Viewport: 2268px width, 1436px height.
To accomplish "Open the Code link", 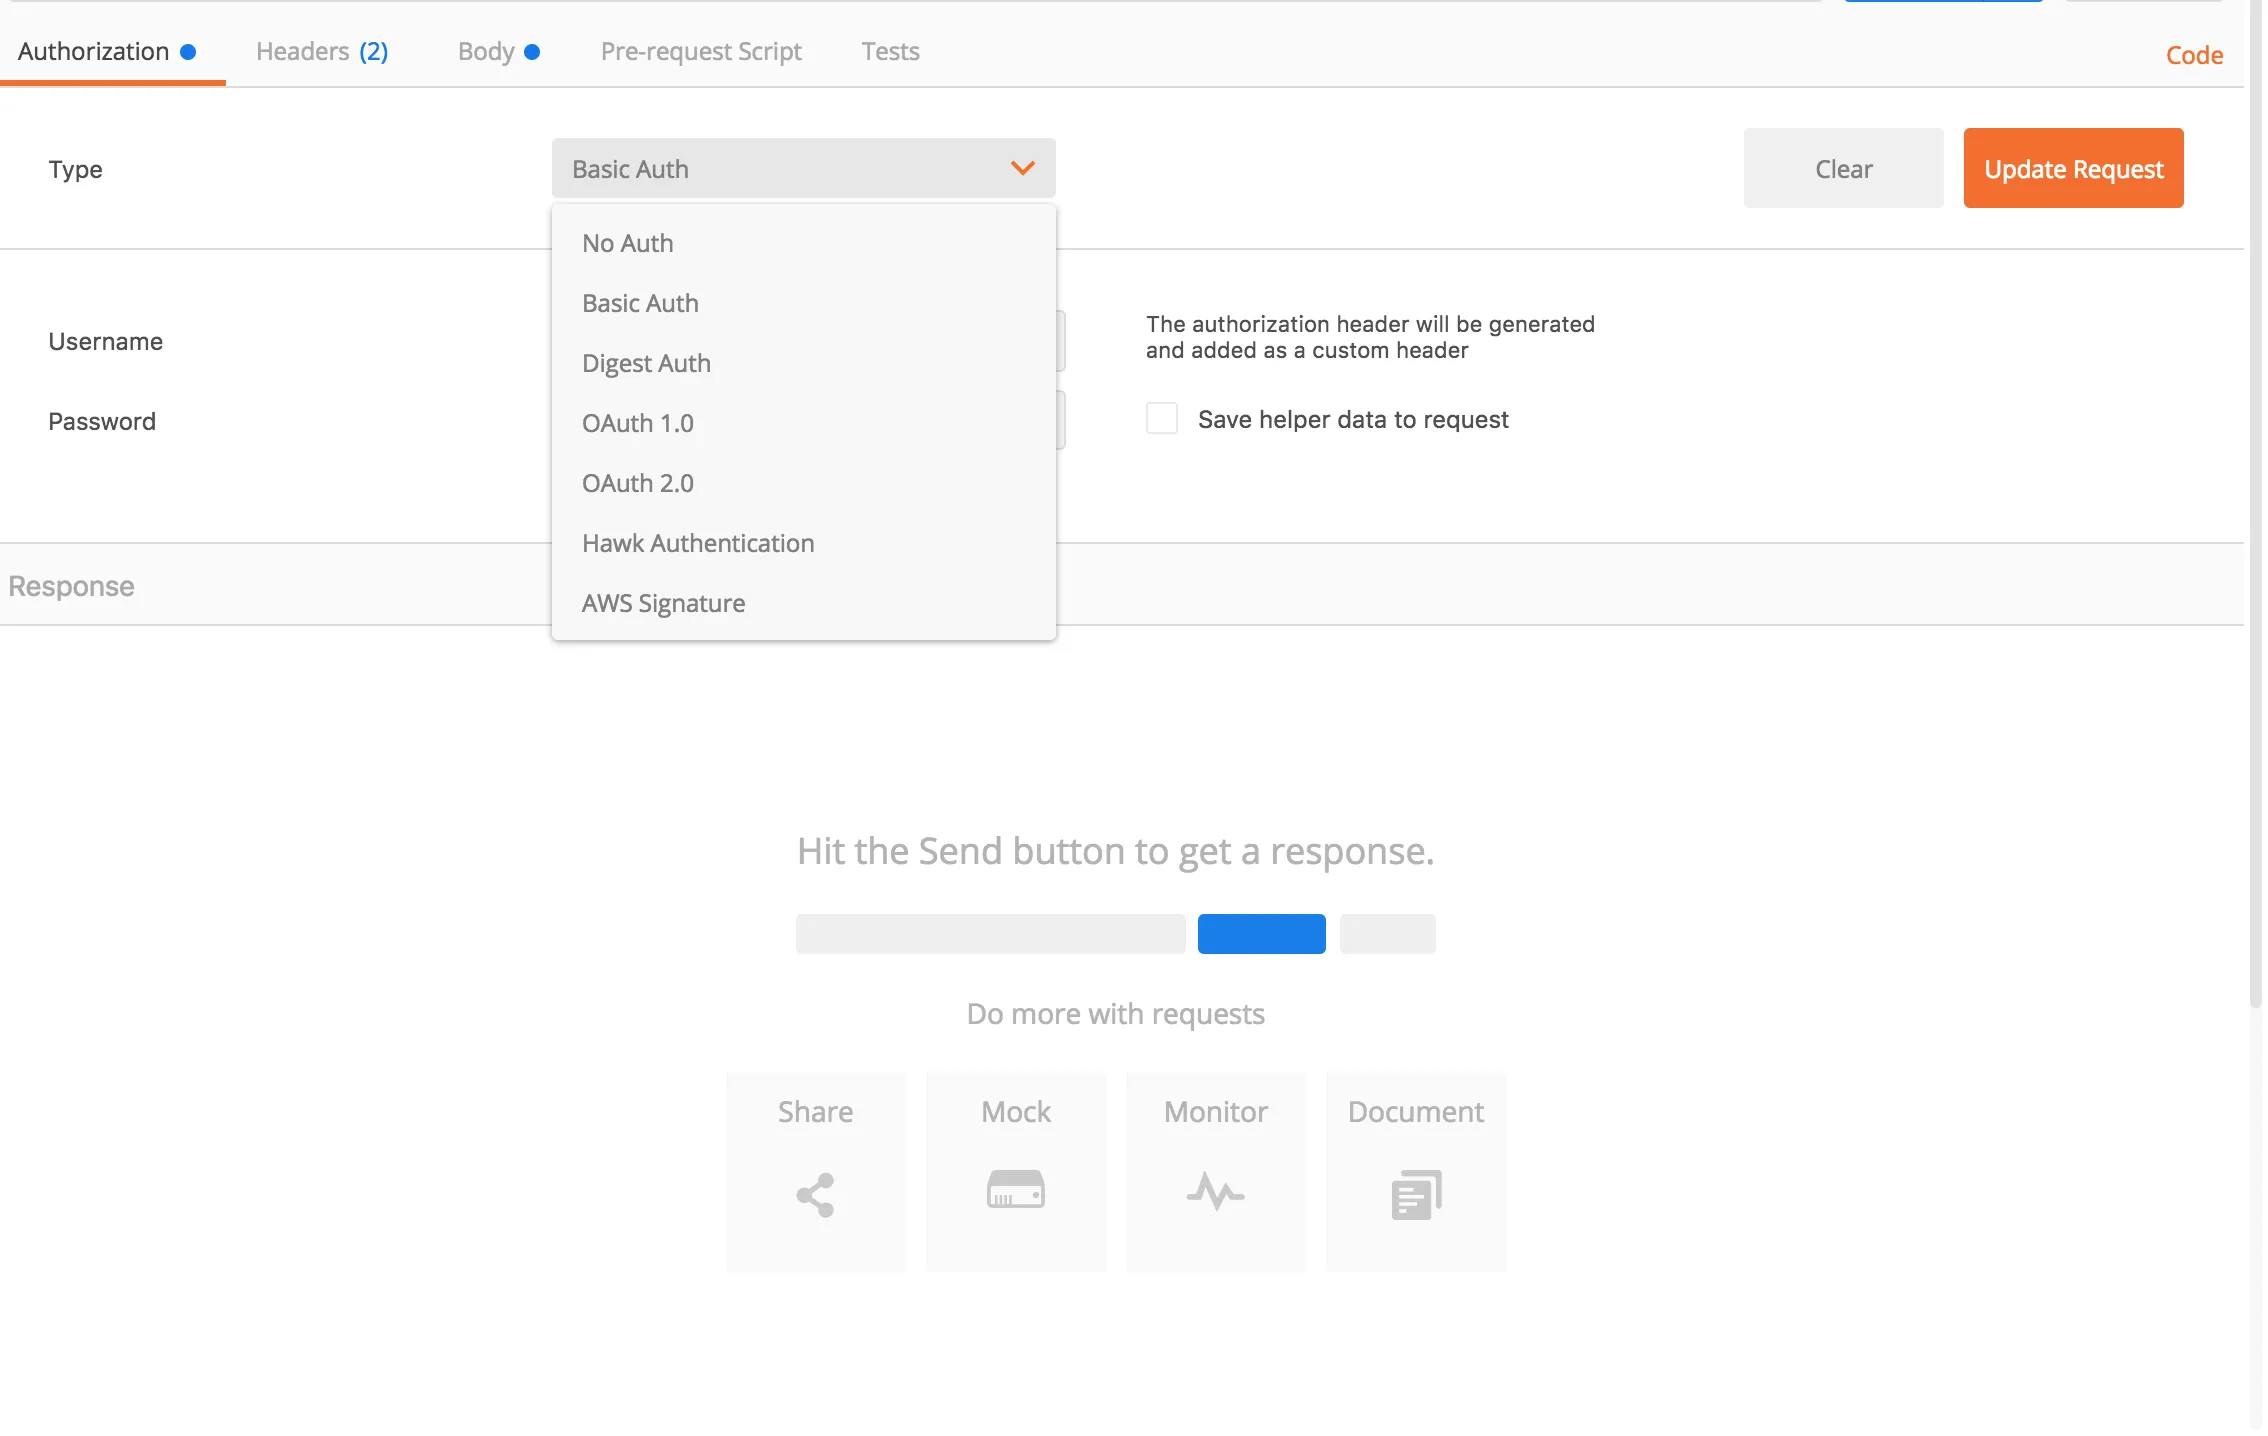I will pos(2193,55).
